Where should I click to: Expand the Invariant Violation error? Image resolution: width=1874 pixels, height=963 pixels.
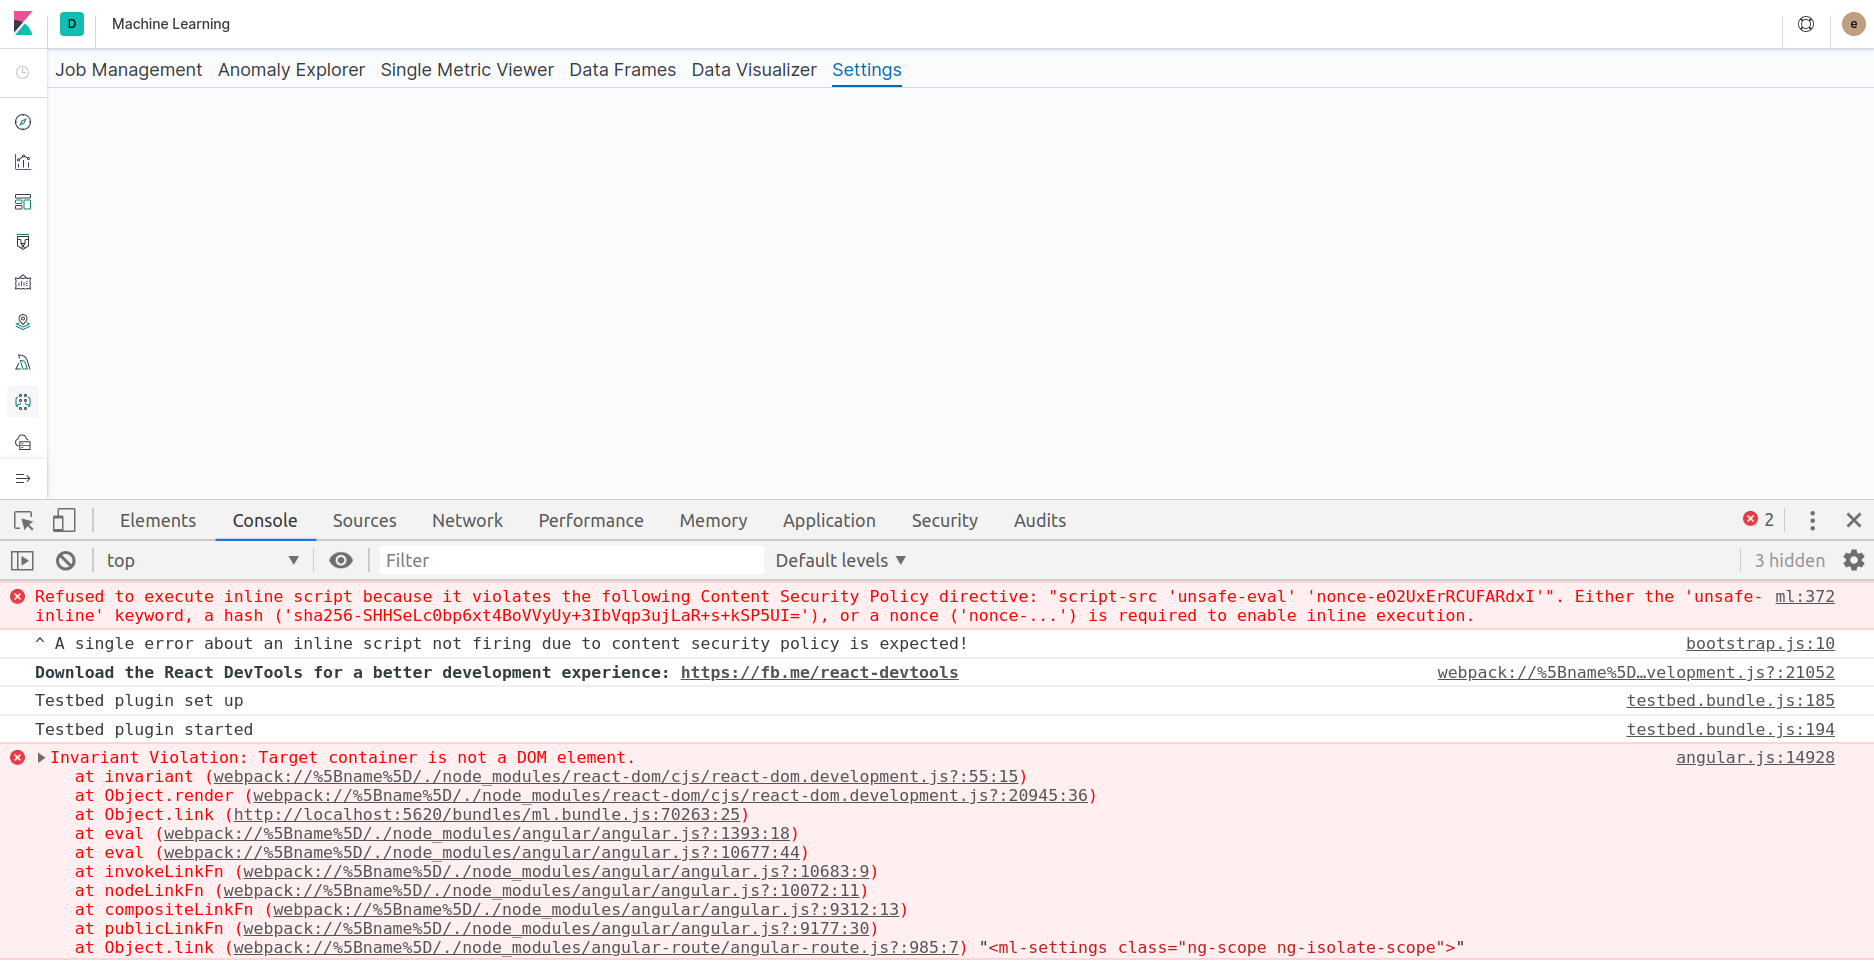42,758
